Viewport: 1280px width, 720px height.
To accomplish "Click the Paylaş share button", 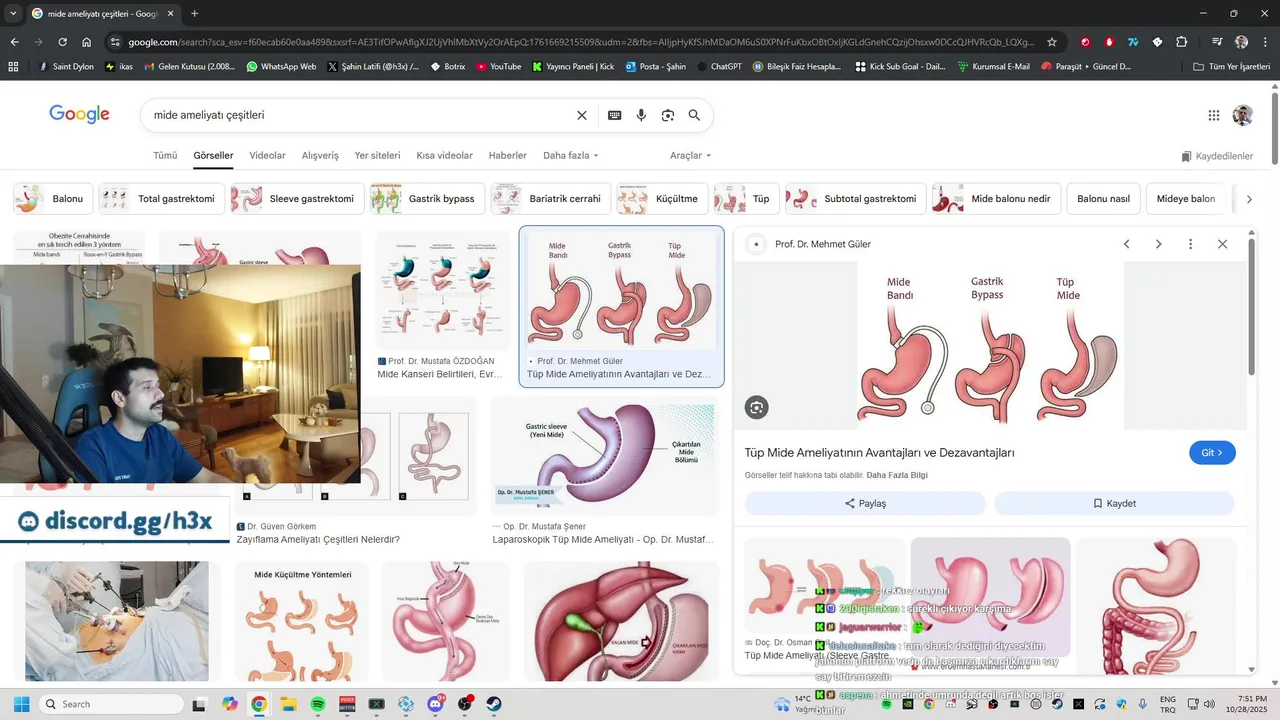I will [865, 503].
